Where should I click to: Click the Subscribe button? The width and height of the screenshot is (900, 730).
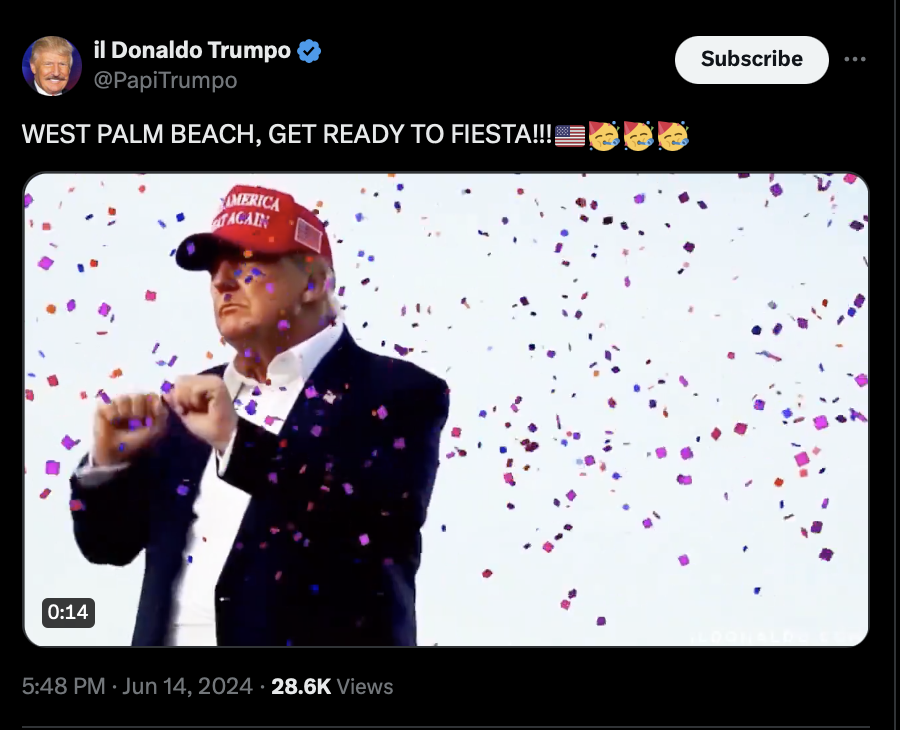751,60
